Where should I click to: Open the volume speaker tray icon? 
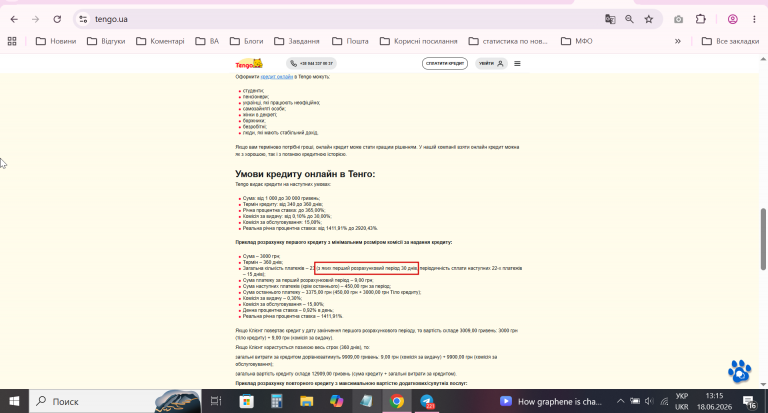click(649, 401)
